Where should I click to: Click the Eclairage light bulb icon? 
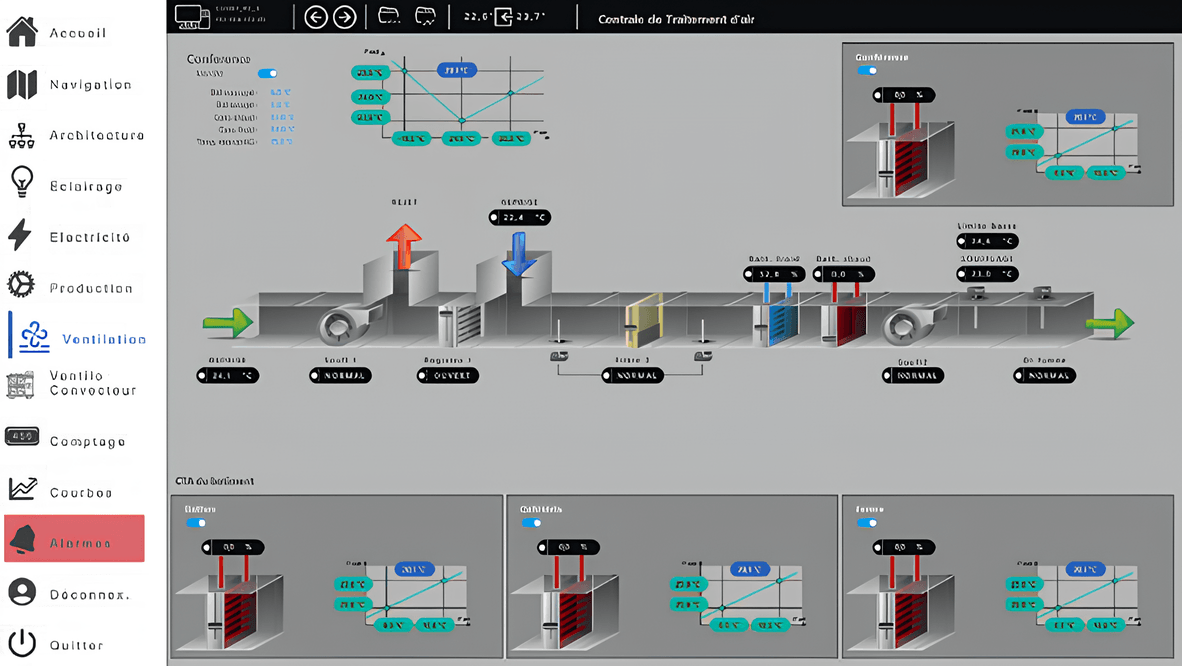[22, 185]
